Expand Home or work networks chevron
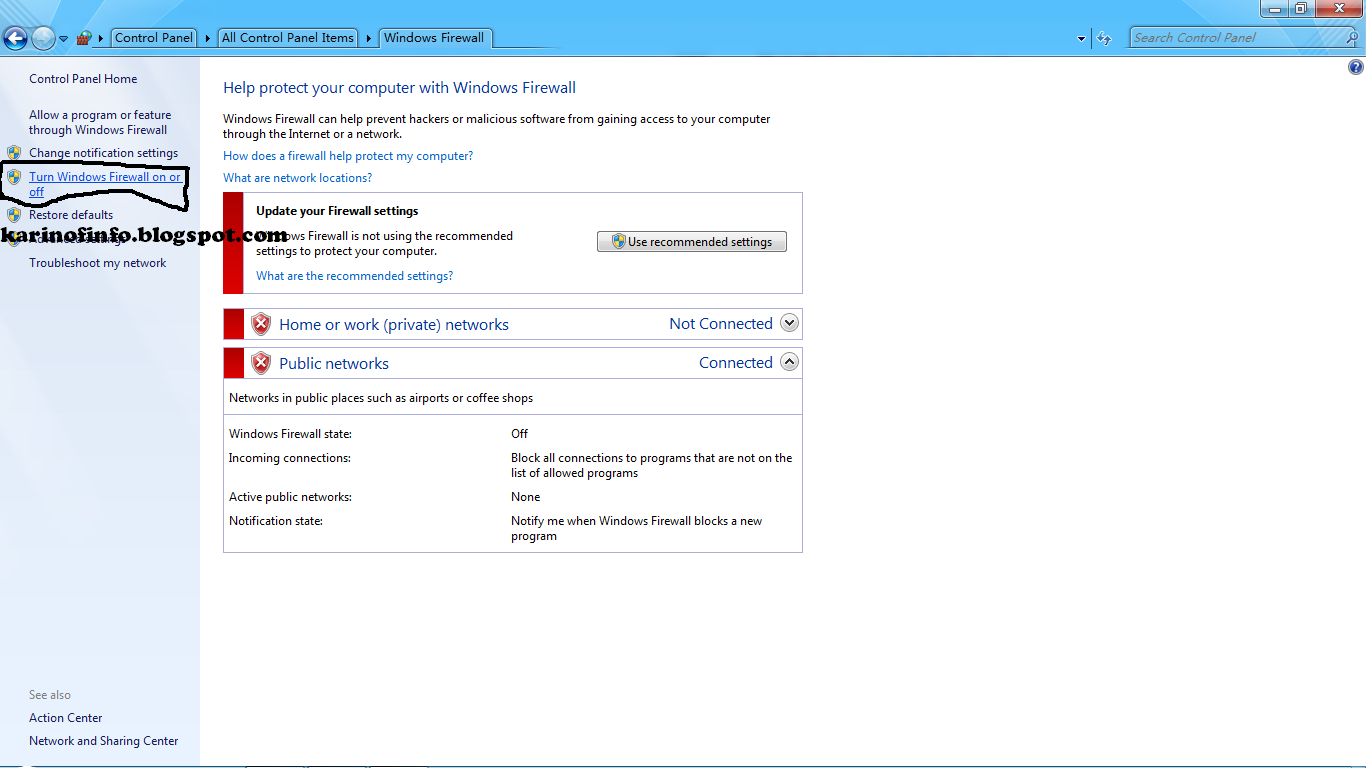This screenshot has height=768, width=1366. click(789, 323)
